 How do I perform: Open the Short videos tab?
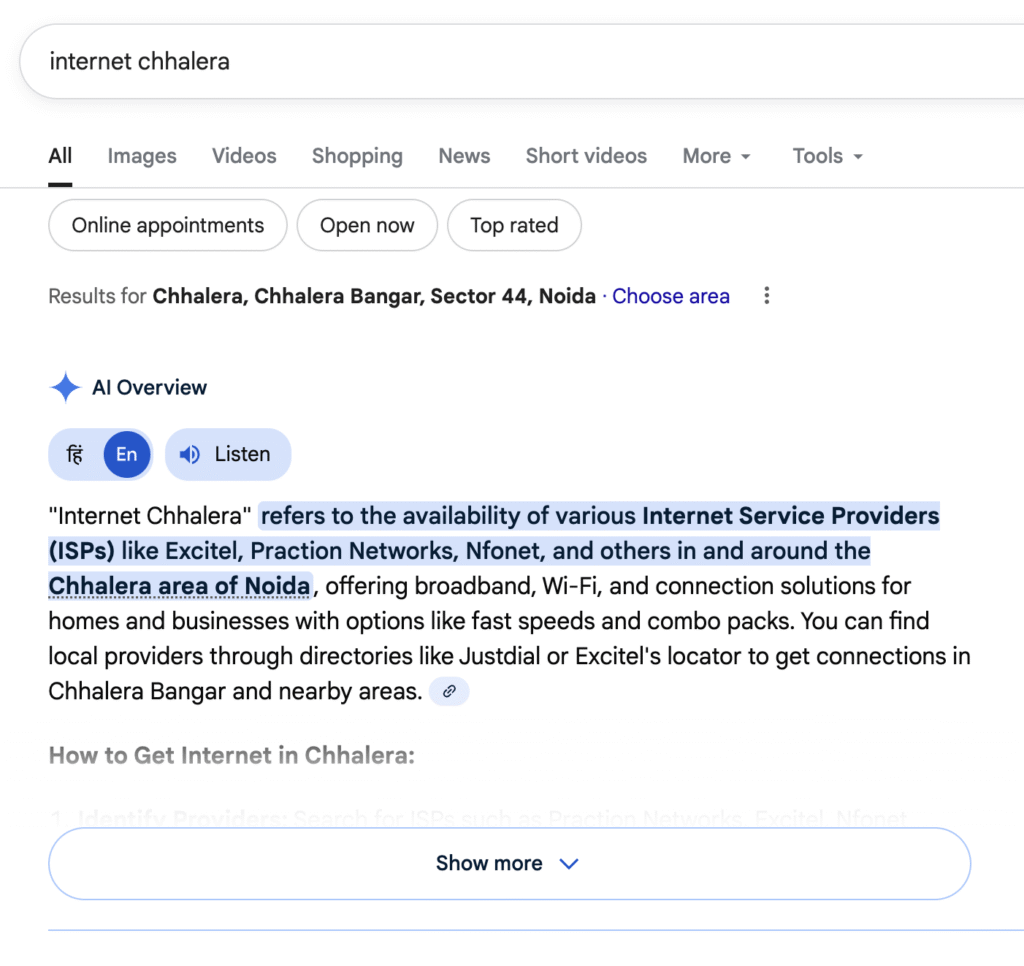coord(586,156)
